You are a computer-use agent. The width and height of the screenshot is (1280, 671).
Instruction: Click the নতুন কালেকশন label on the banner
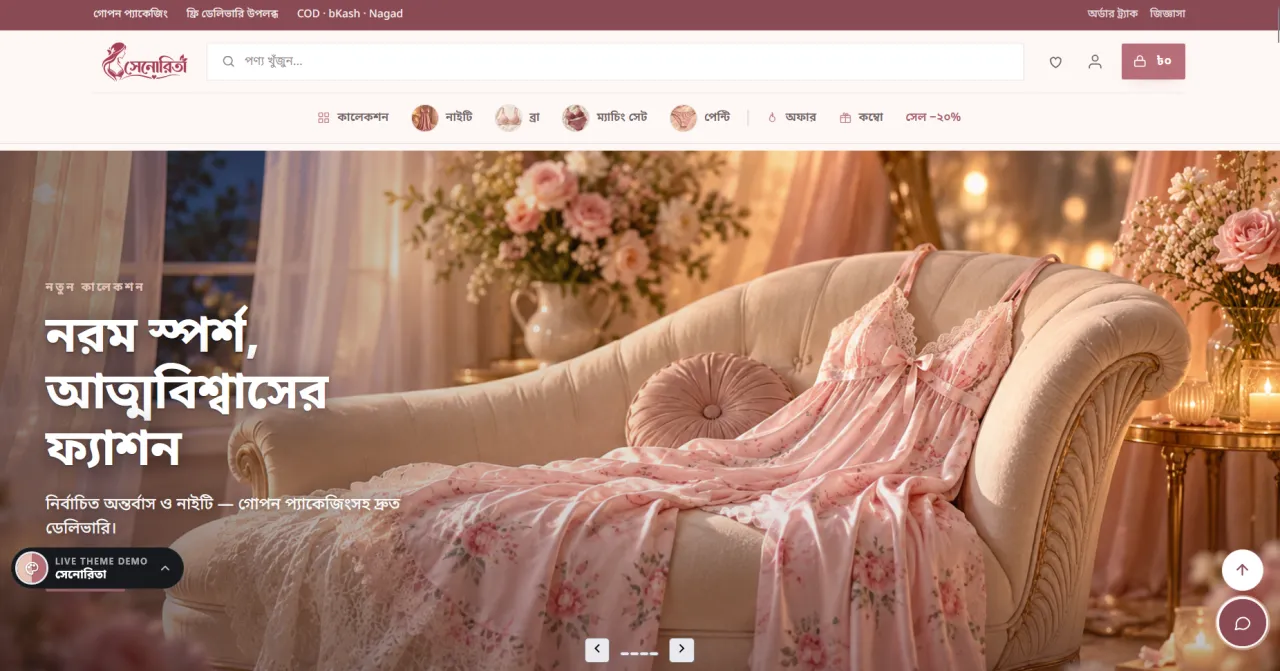tap(95, 287)
